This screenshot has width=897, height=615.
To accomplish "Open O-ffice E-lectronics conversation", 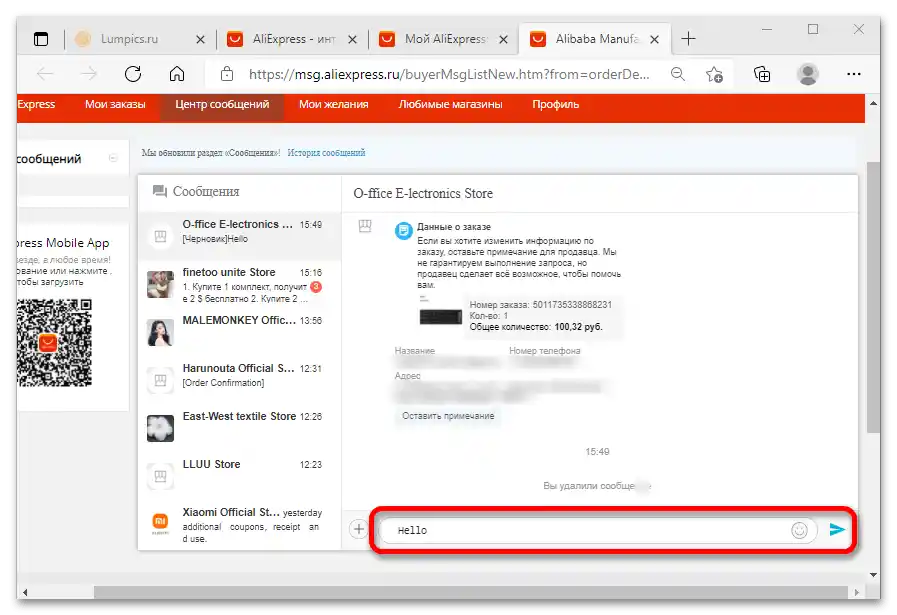I will coord(240,236).
